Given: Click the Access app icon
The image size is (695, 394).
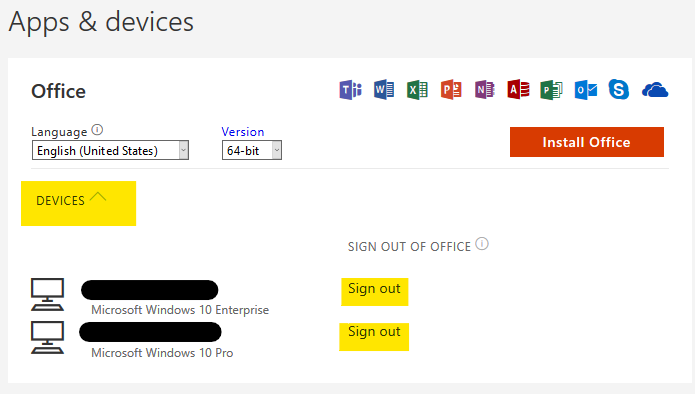Looking at the screenshot, I should [518, 90].
